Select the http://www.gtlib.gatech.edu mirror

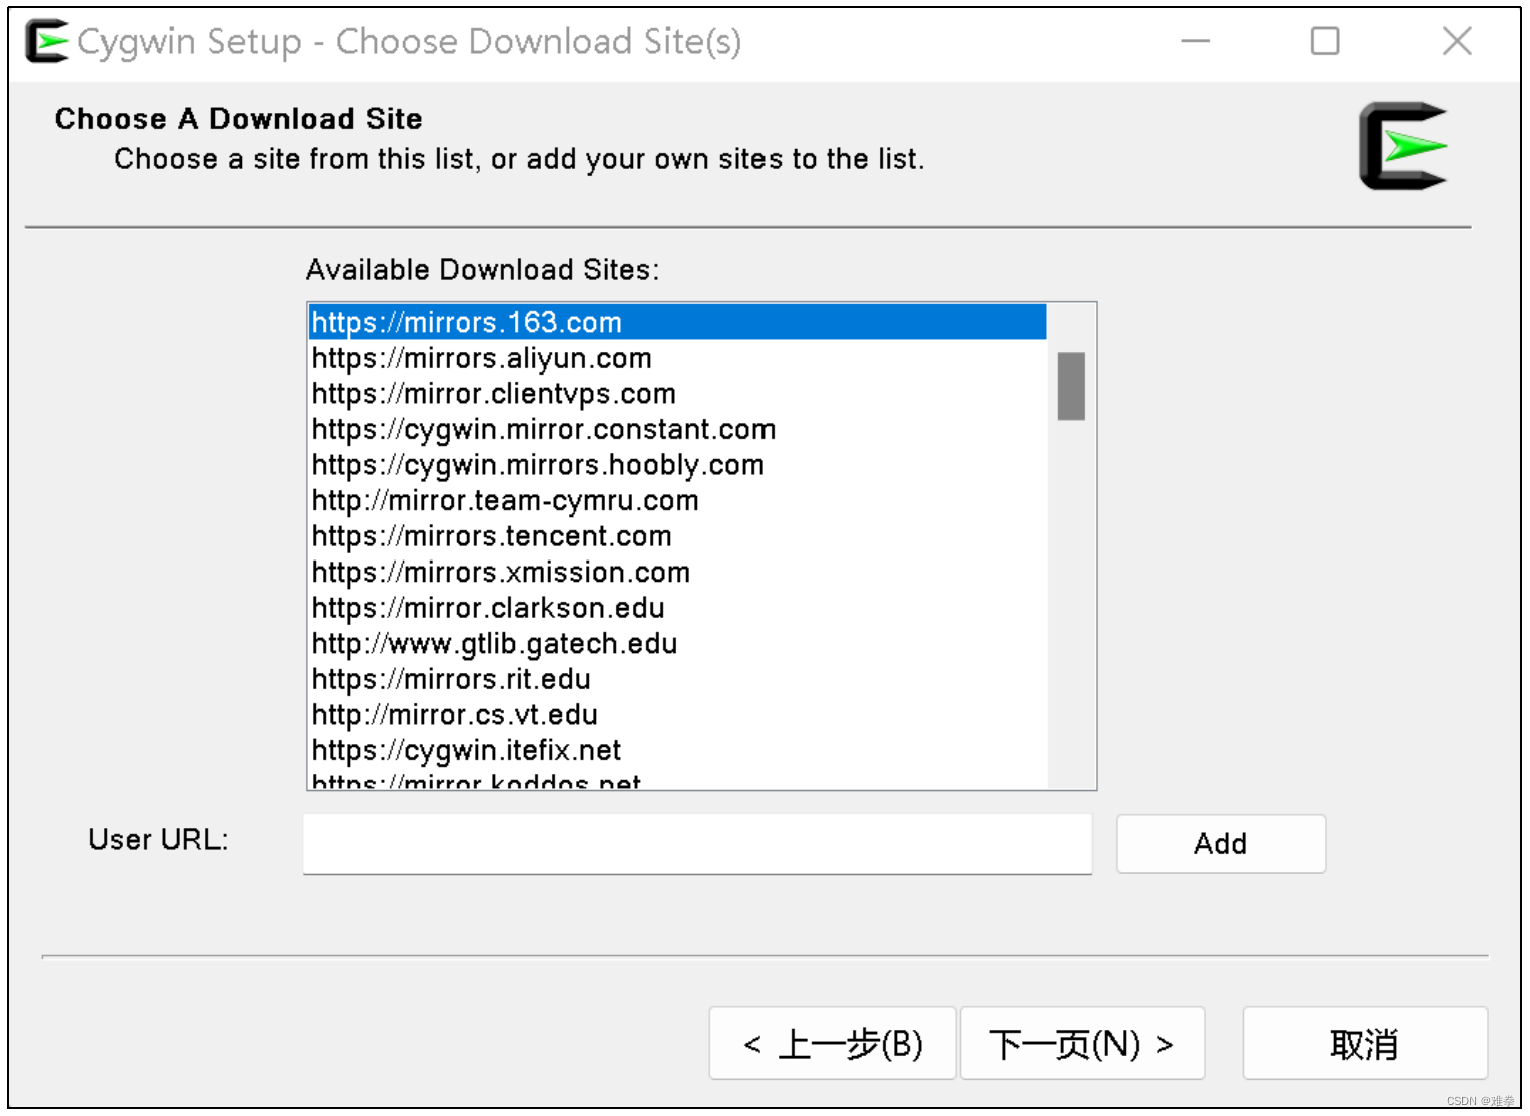[494, 643]
